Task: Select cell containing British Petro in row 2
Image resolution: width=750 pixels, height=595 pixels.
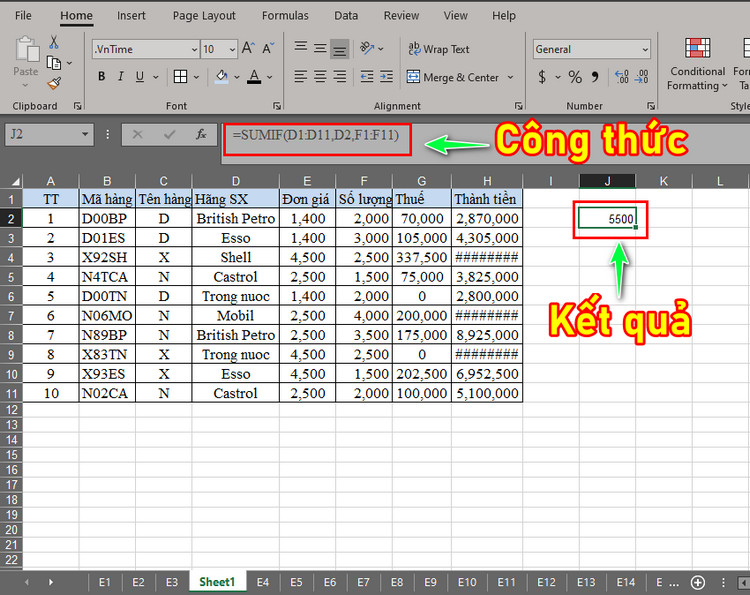Action: click(x=236, y=219)
